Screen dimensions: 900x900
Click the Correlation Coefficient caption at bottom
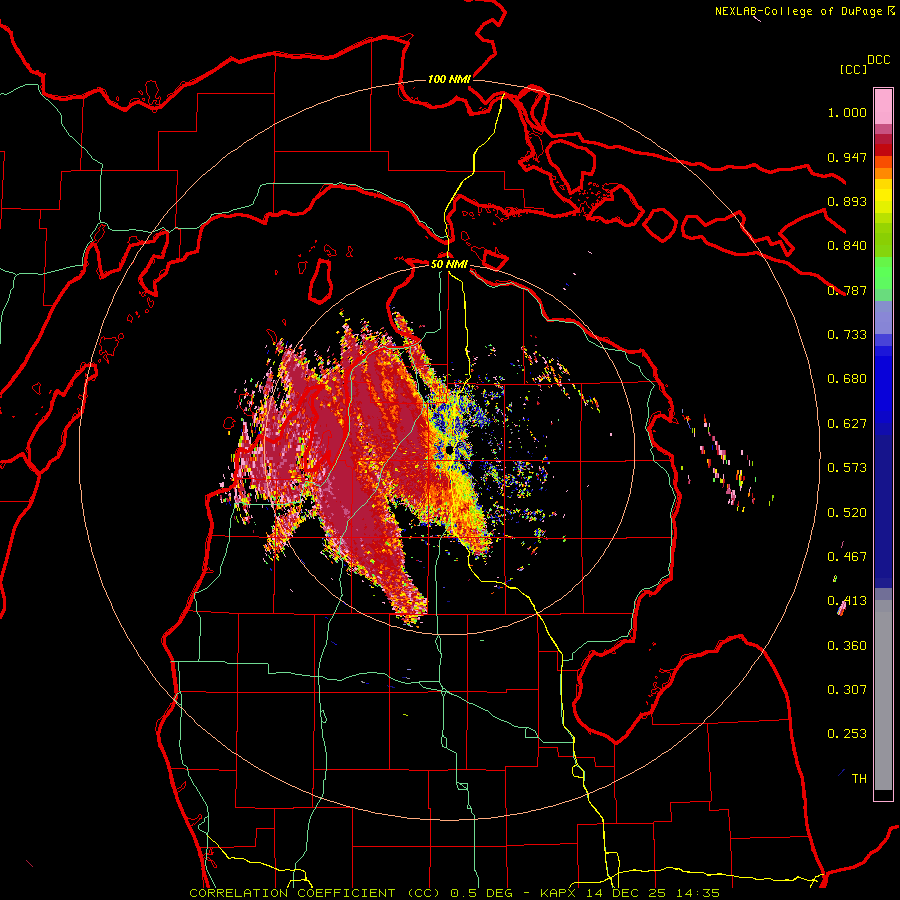click(x=454, y=893)
